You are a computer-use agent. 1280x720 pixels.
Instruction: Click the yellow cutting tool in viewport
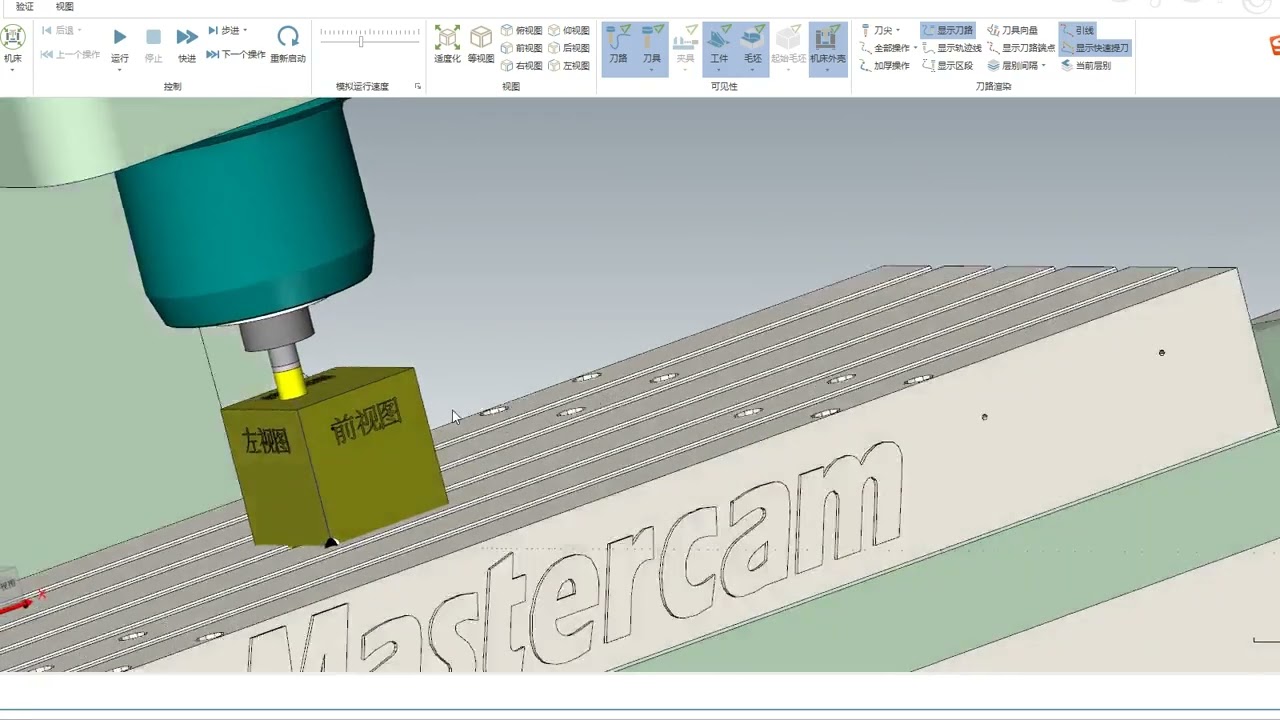[x=290, y=384]
